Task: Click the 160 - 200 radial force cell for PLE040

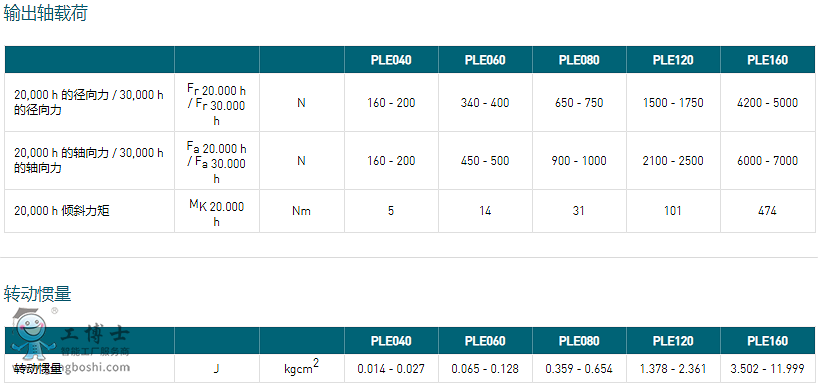Action: [391, 103]
